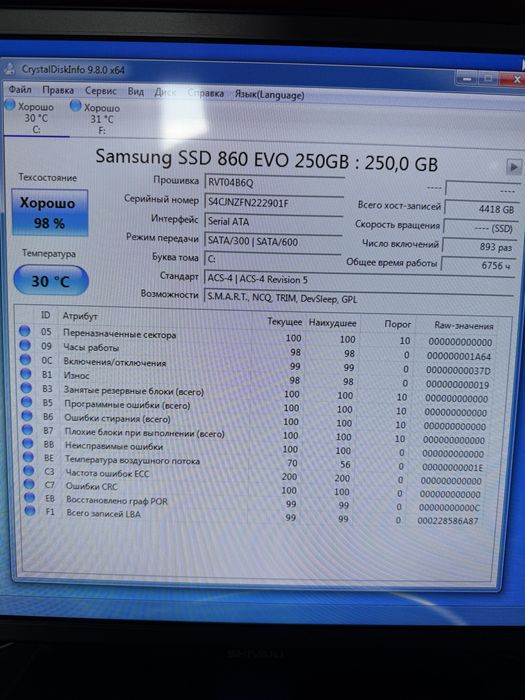
Task: Click the Наихудшее column header
Action: pyautogui.click(x=333, y=323)
